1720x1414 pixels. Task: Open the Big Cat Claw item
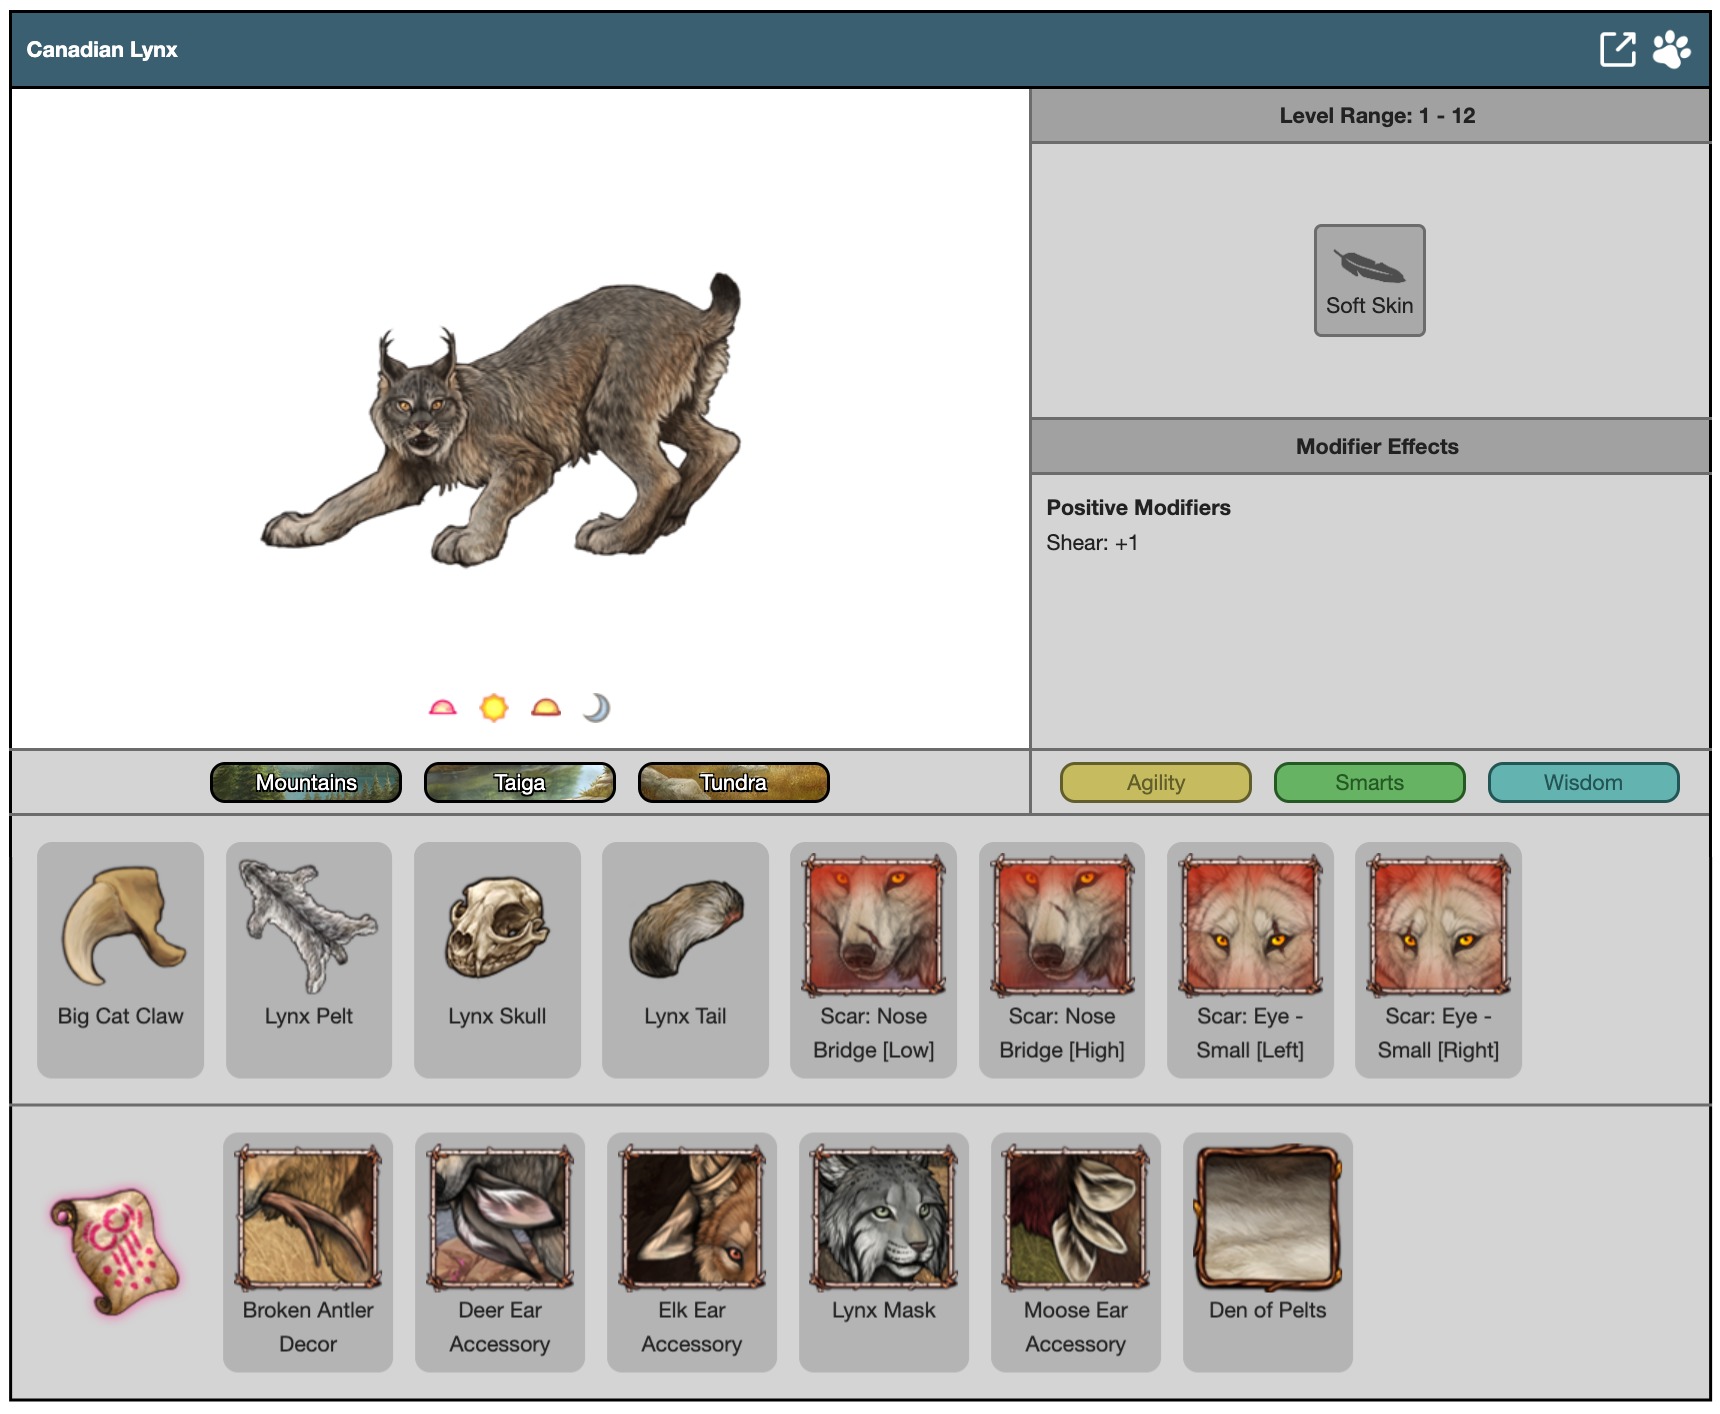[120, 958]
